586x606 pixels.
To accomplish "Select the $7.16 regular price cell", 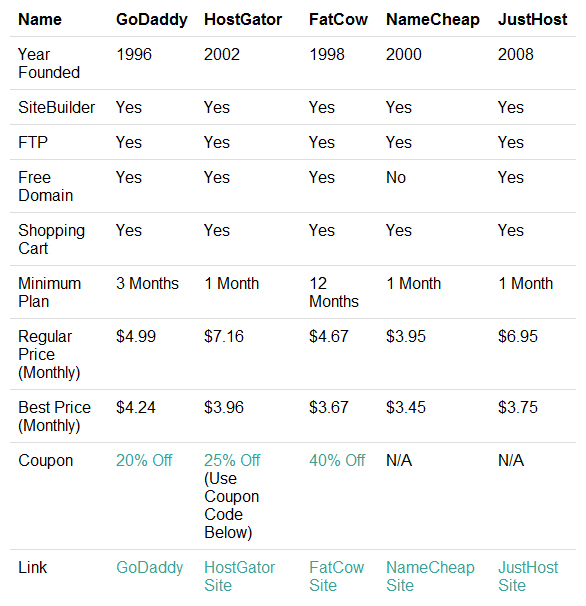I will (224, 336).
